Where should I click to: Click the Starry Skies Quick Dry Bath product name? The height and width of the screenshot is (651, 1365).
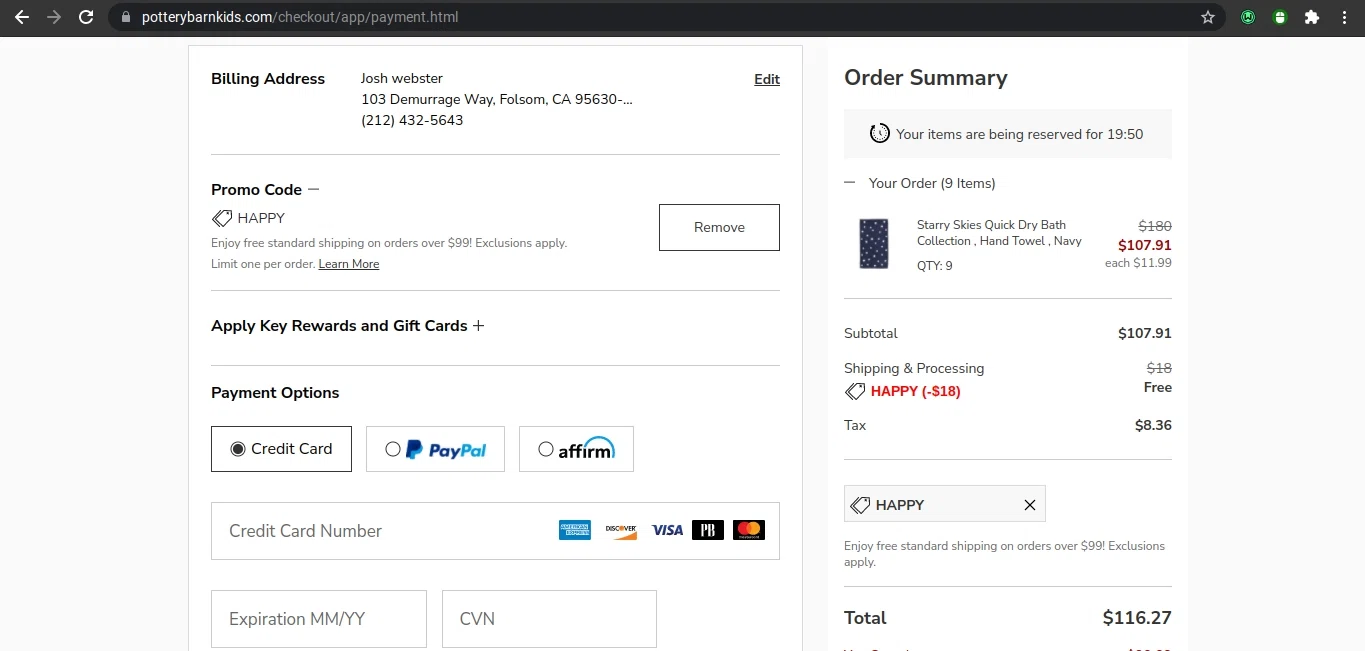coord(999,233)
